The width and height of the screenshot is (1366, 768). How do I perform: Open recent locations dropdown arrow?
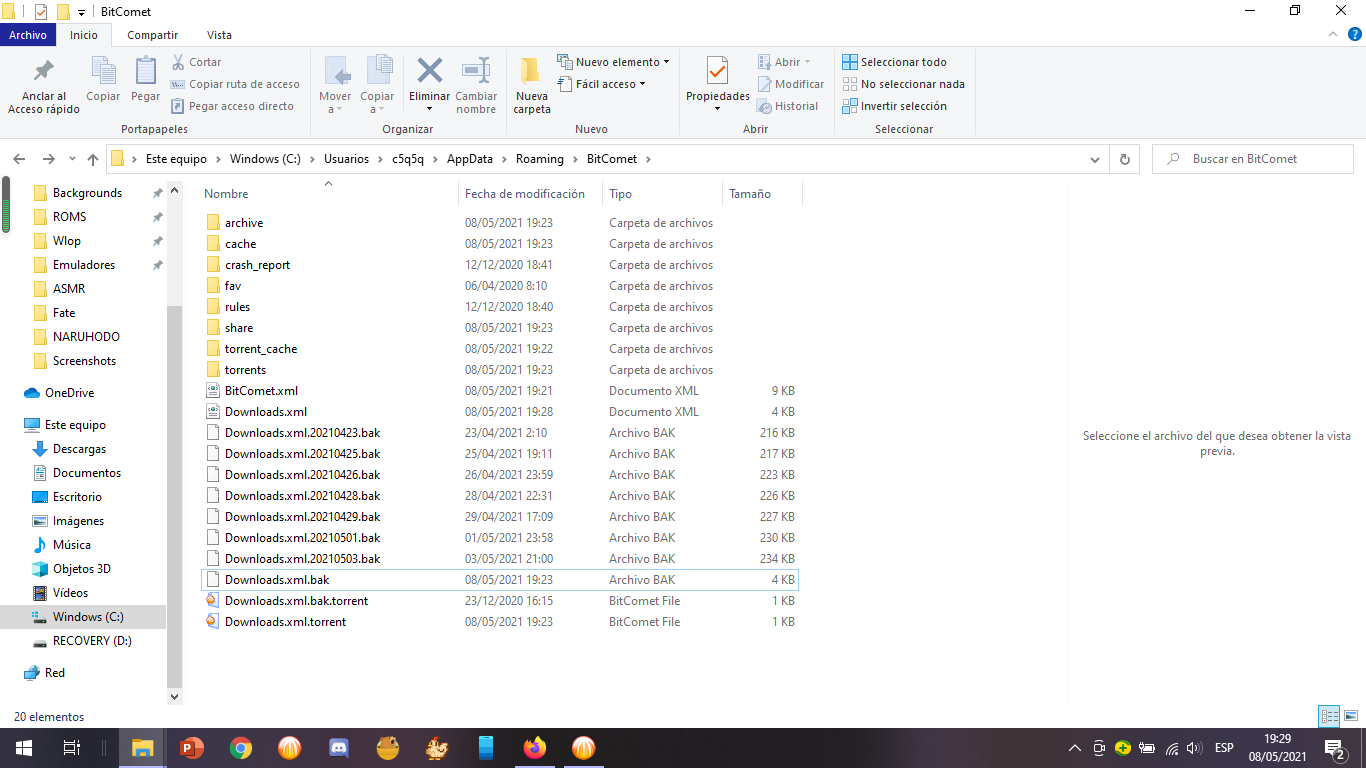pyautogui.click(x=72, y=159)
